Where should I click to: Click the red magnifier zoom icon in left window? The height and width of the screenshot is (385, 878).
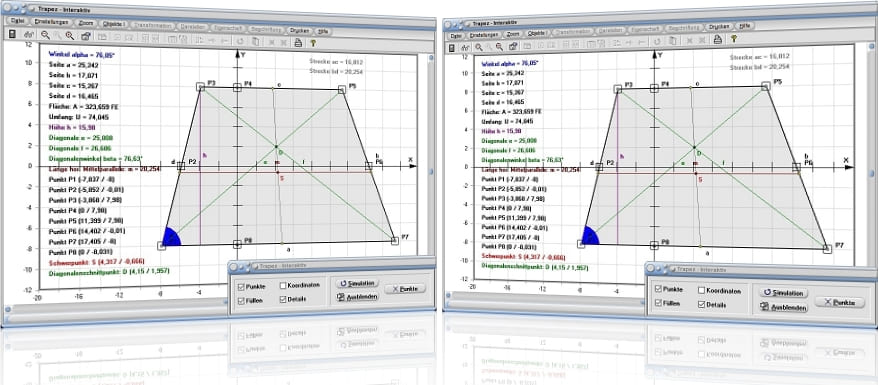pyautogui.click(x=70, y=35)
